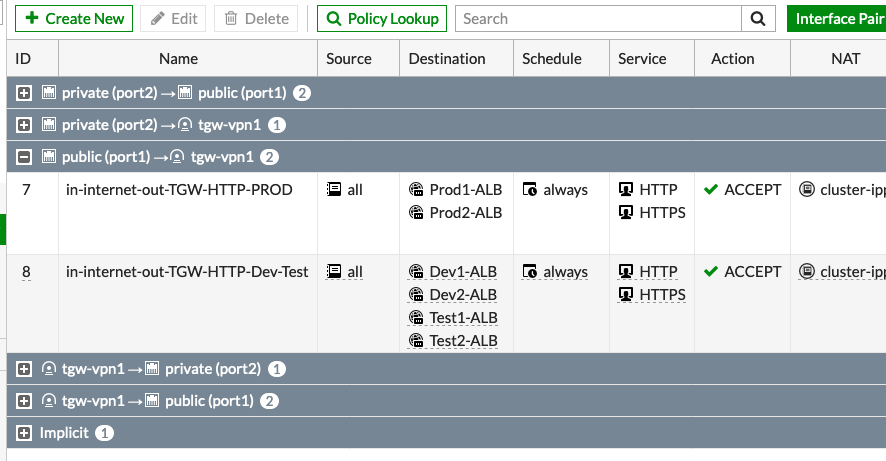Click the Prod1-ALB destination address icon

click(x=416, y=189)
